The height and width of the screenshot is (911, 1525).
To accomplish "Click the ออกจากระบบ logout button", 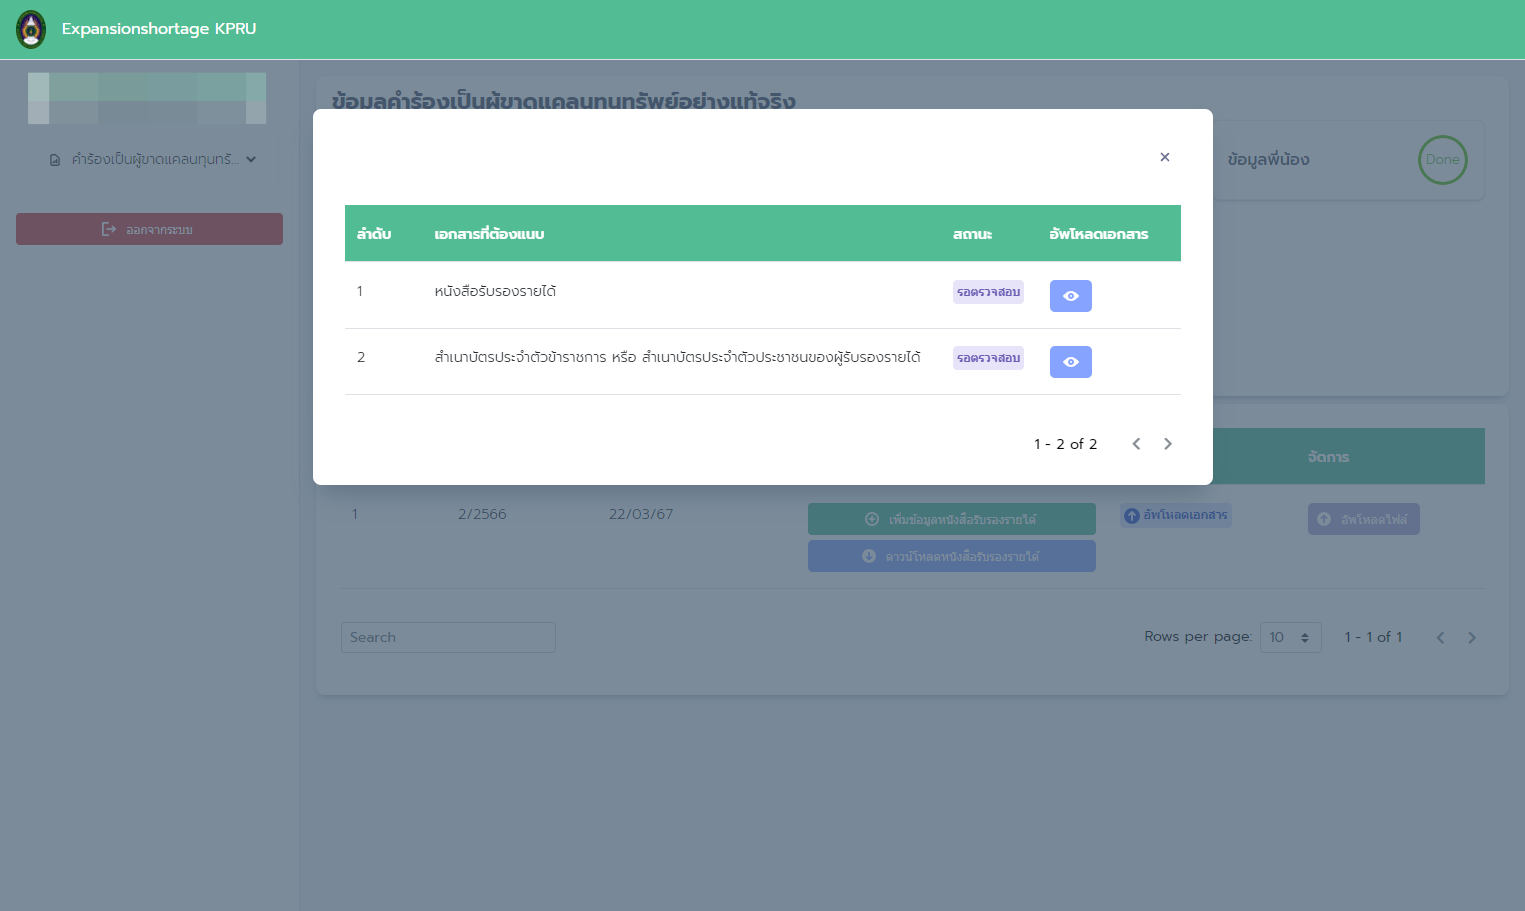I will click(x=149, y=229).
